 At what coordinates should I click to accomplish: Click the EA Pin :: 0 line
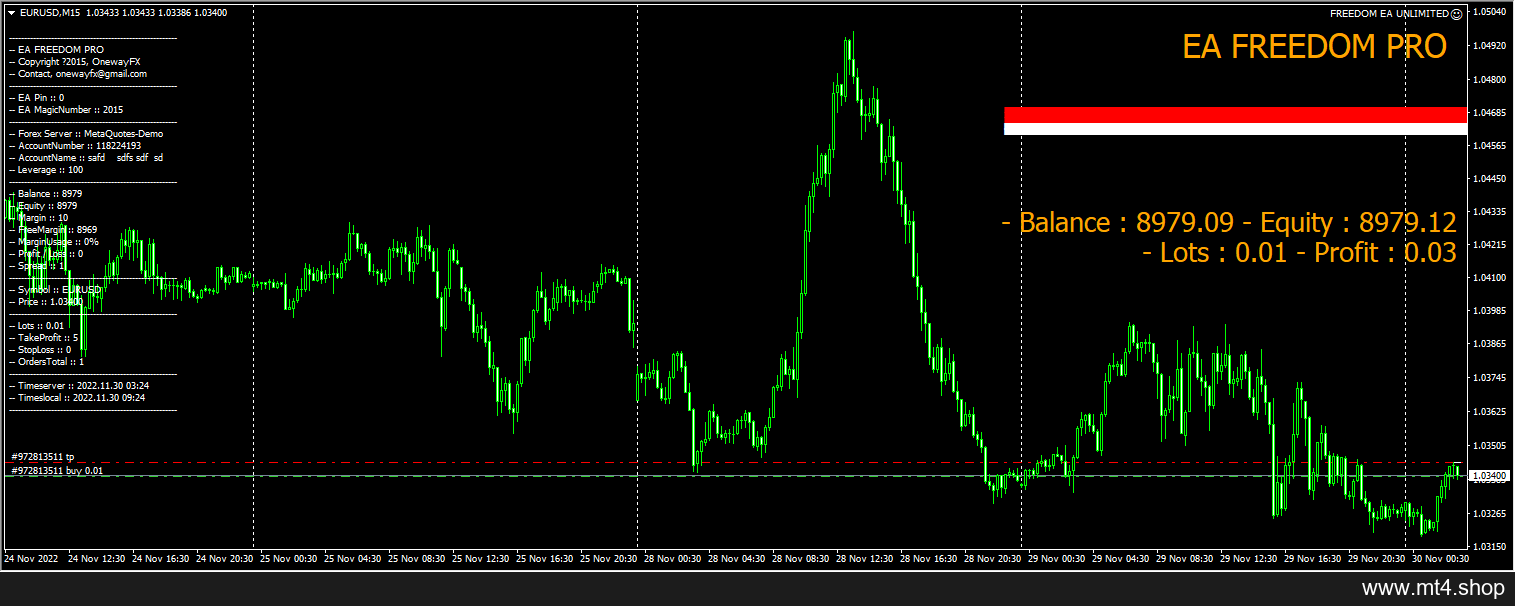click(36, 98)
